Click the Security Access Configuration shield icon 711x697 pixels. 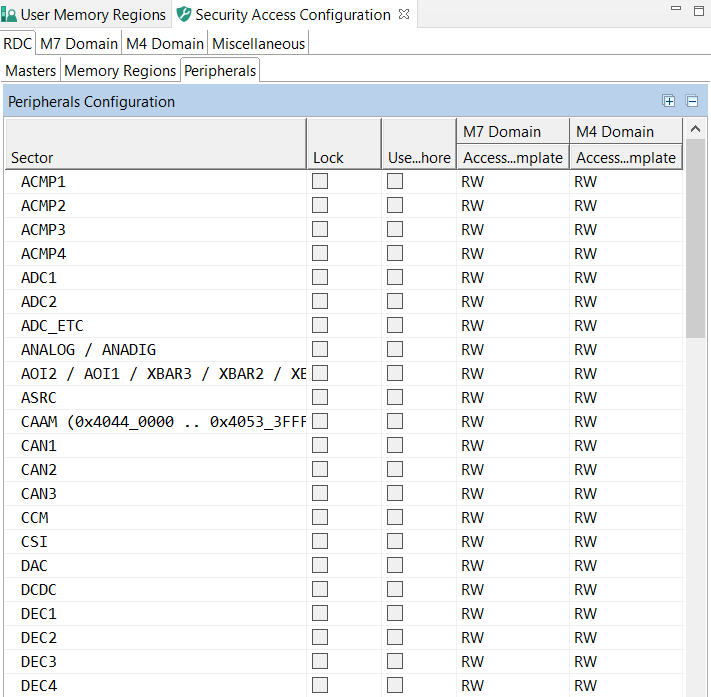coord(184,15)
